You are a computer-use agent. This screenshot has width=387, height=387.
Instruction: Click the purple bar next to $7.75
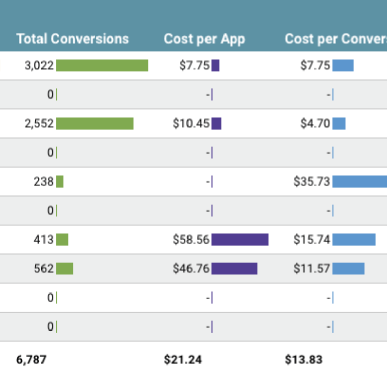pos(215,65)
